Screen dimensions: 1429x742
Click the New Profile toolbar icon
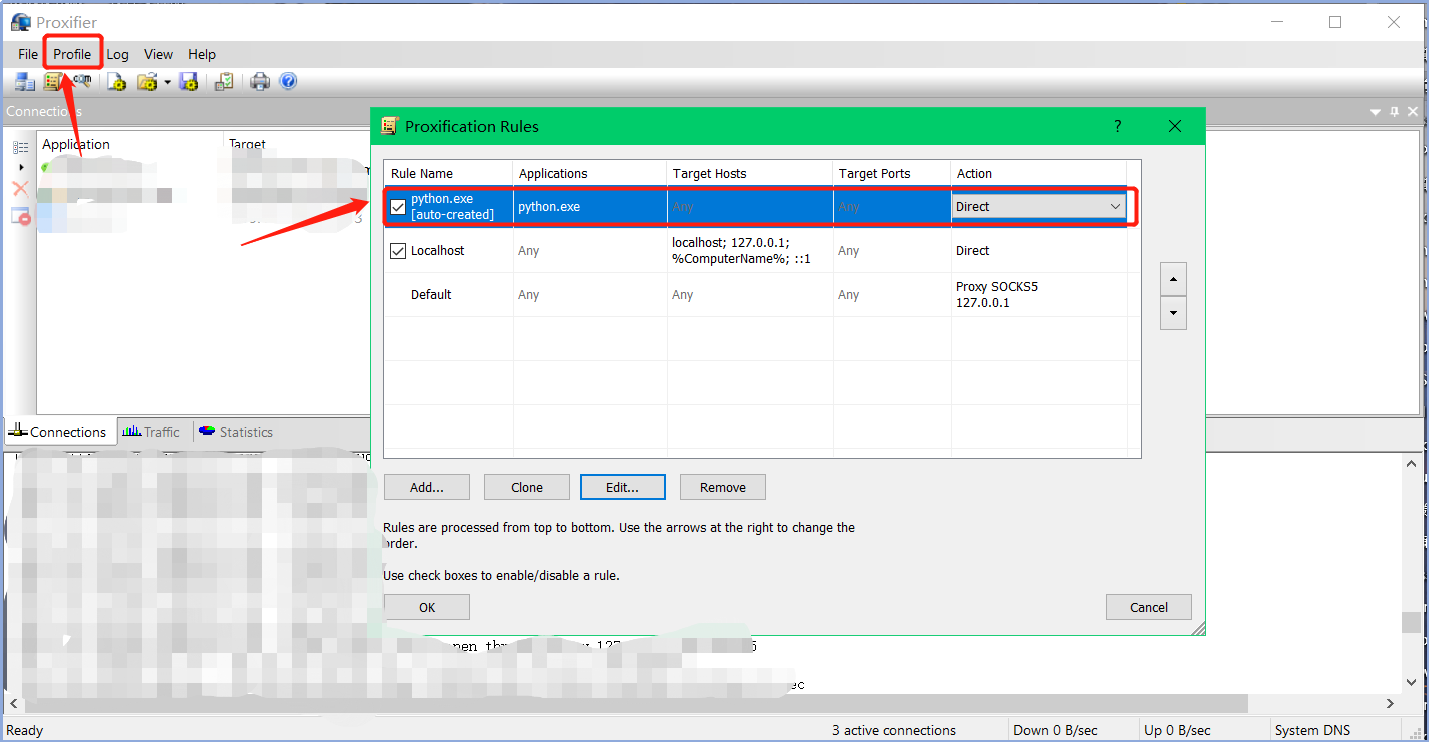[x=117, y=82]
